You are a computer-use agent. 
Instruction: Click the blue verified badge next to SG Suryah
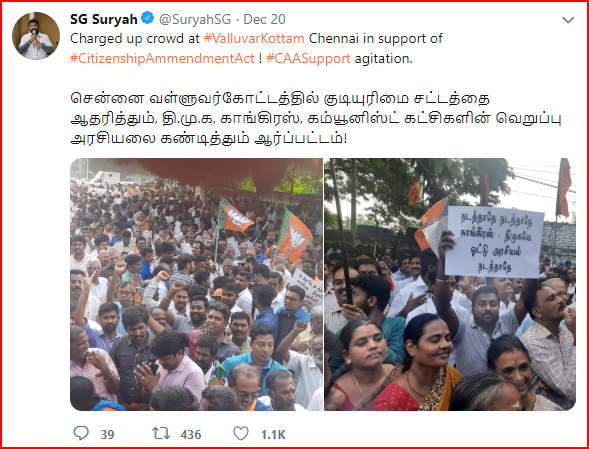click(x=147, y=18)
